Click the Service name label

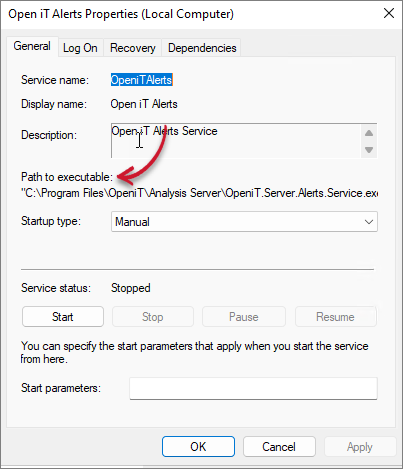pos(55,80)
